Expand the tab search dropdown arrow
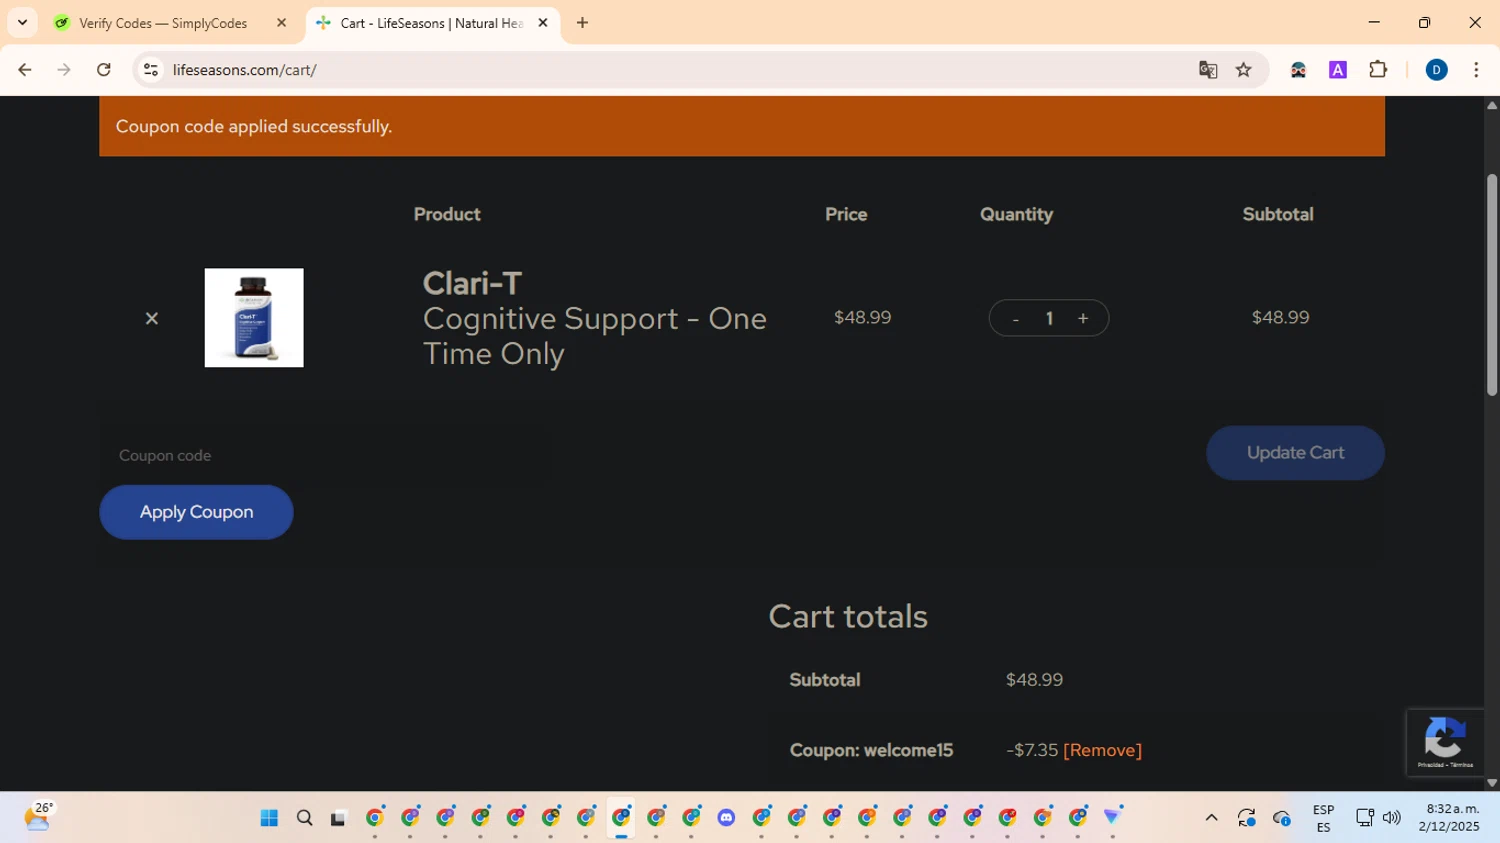Image resolution: width=1500 pixels, height=843 pixels. tap(22, 23)
